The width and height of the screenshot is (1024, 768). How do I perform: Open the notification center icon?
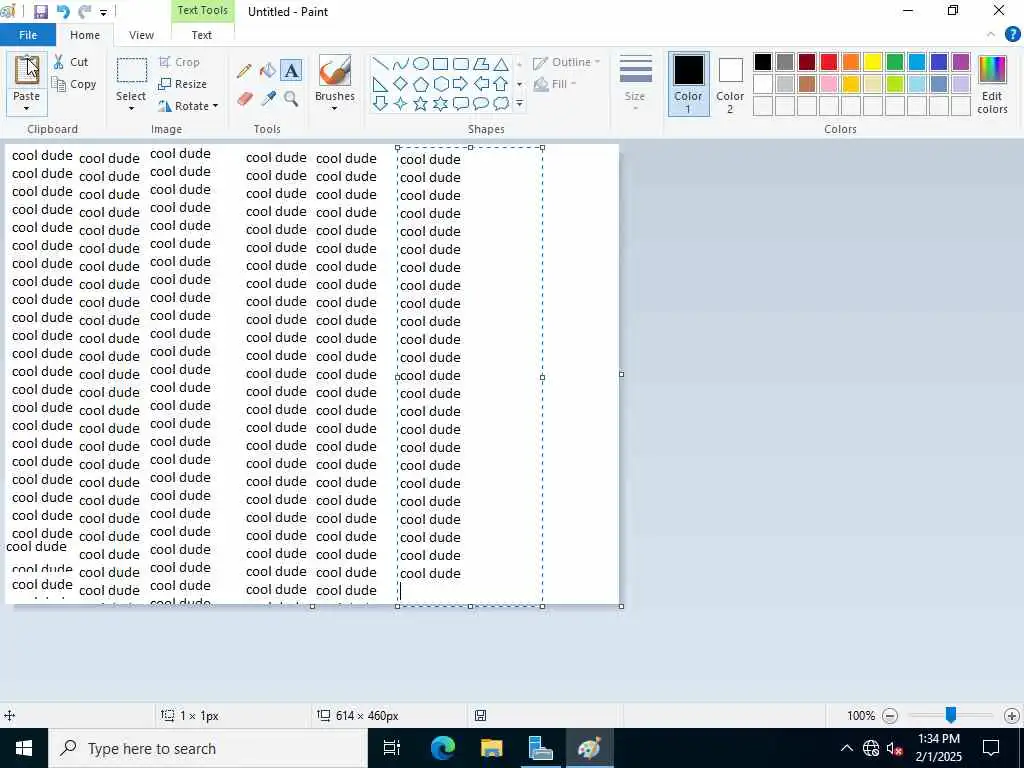(991, 748)
